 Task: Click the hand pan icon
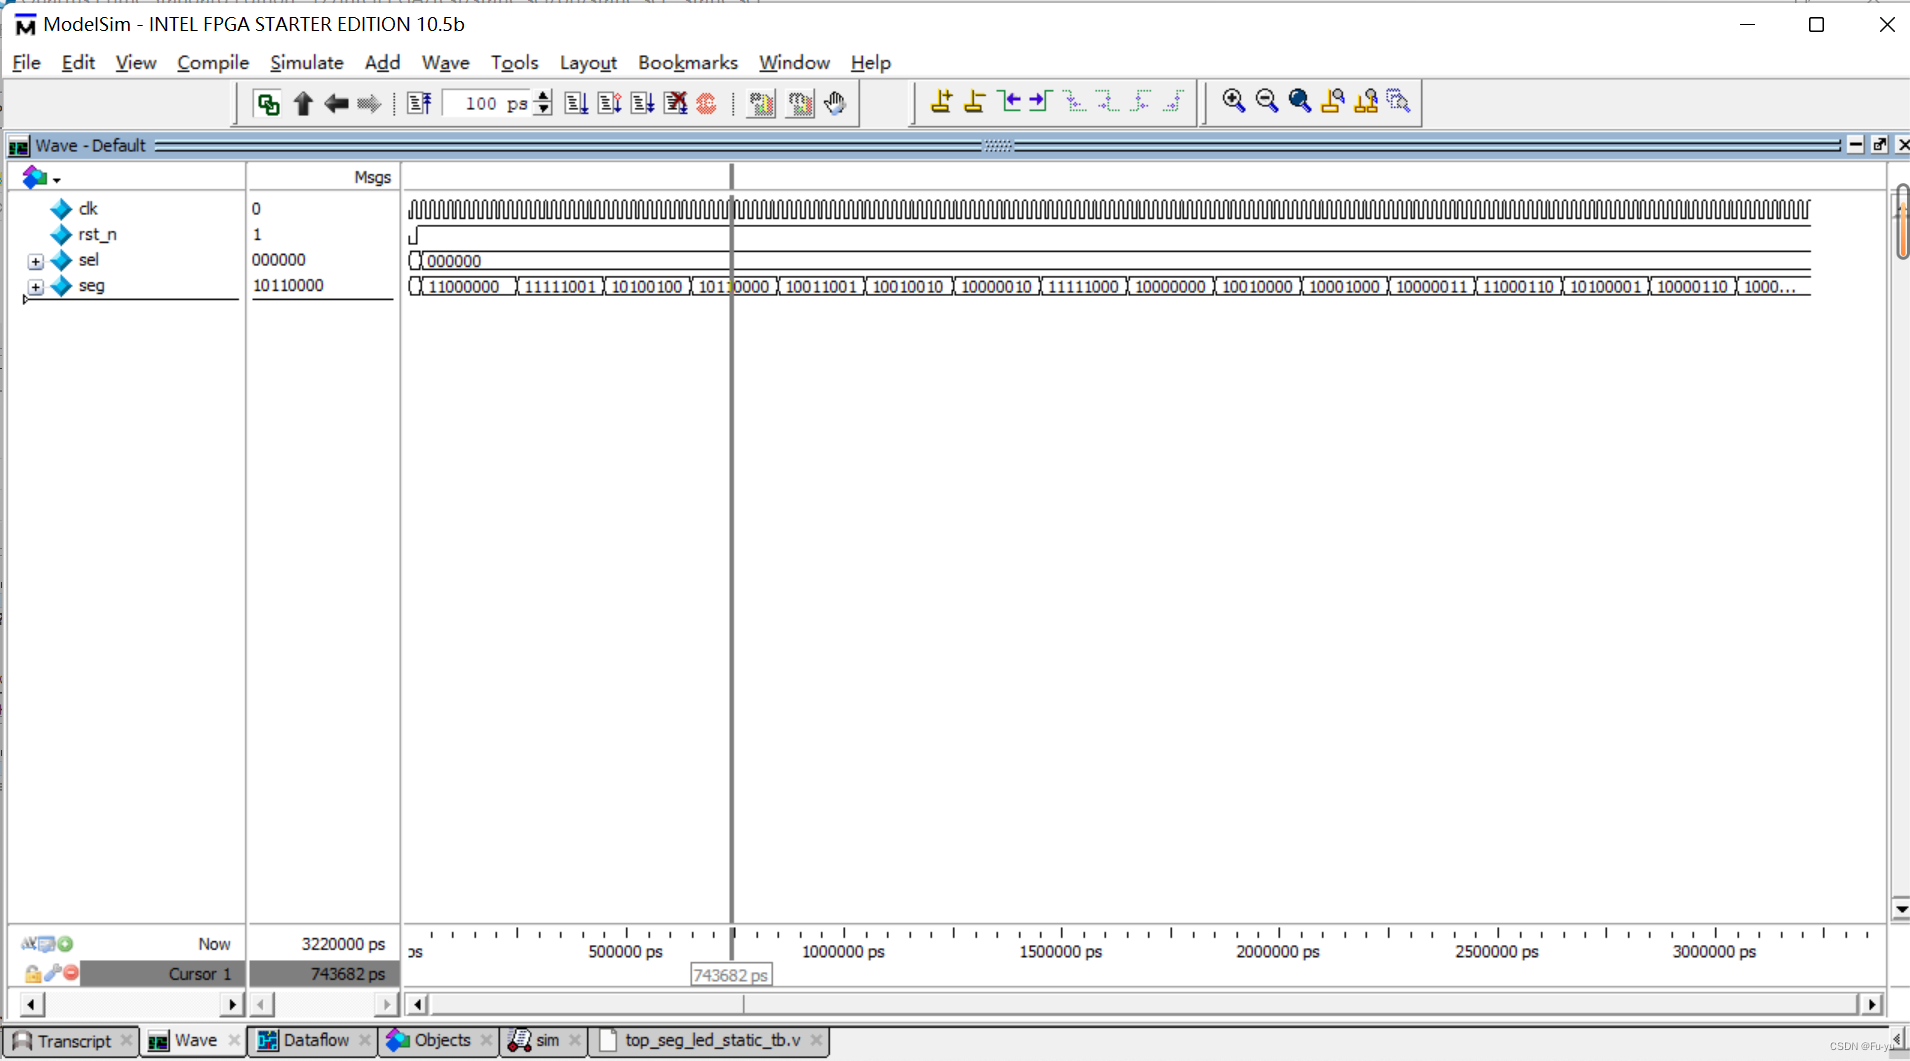click(835, 103)
